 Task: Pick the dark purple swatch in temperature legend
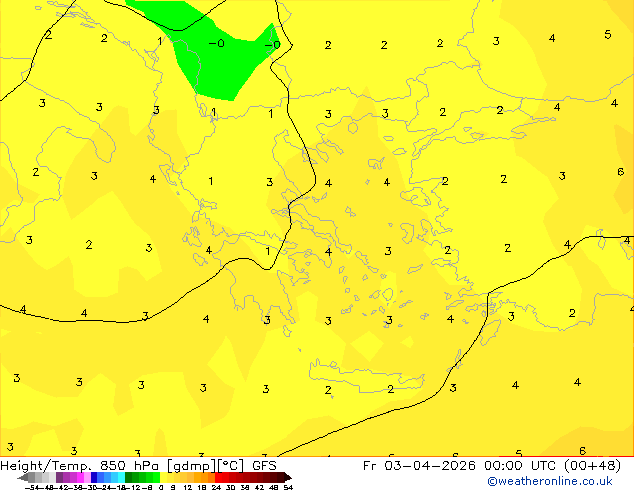click(59, 477)
